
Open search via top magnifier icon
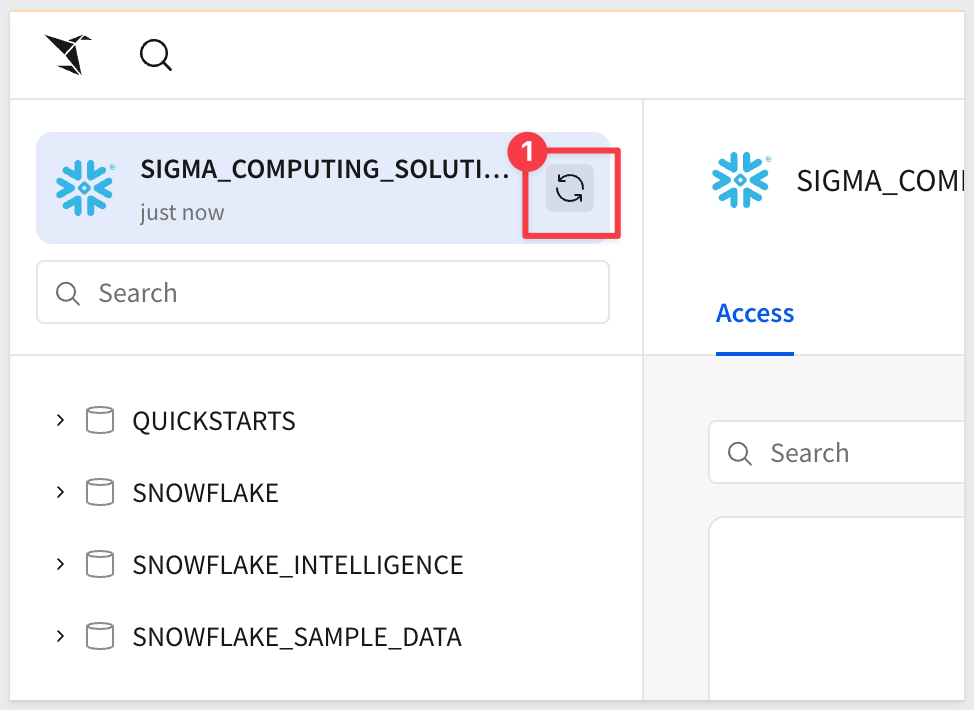[x=155, y=55]
